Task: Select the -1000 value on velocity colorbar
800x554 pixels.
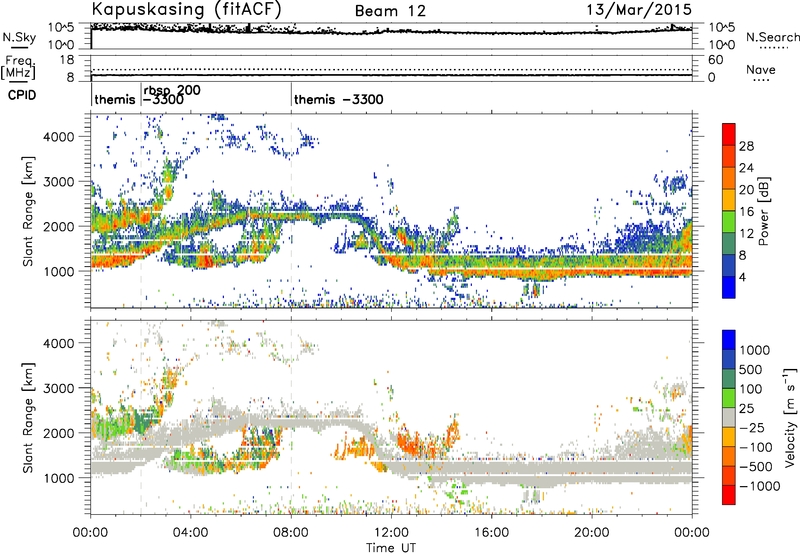Action: (x=759, y=486)
